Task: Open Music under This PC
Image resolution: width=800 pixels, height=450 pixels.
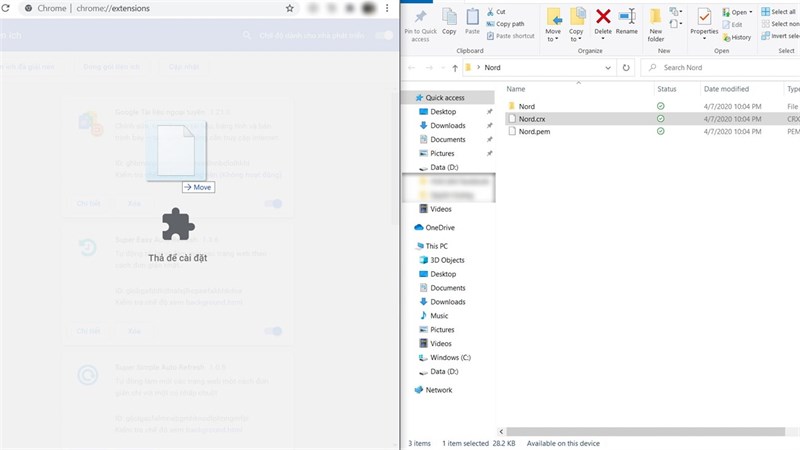Action: point(439,315)
